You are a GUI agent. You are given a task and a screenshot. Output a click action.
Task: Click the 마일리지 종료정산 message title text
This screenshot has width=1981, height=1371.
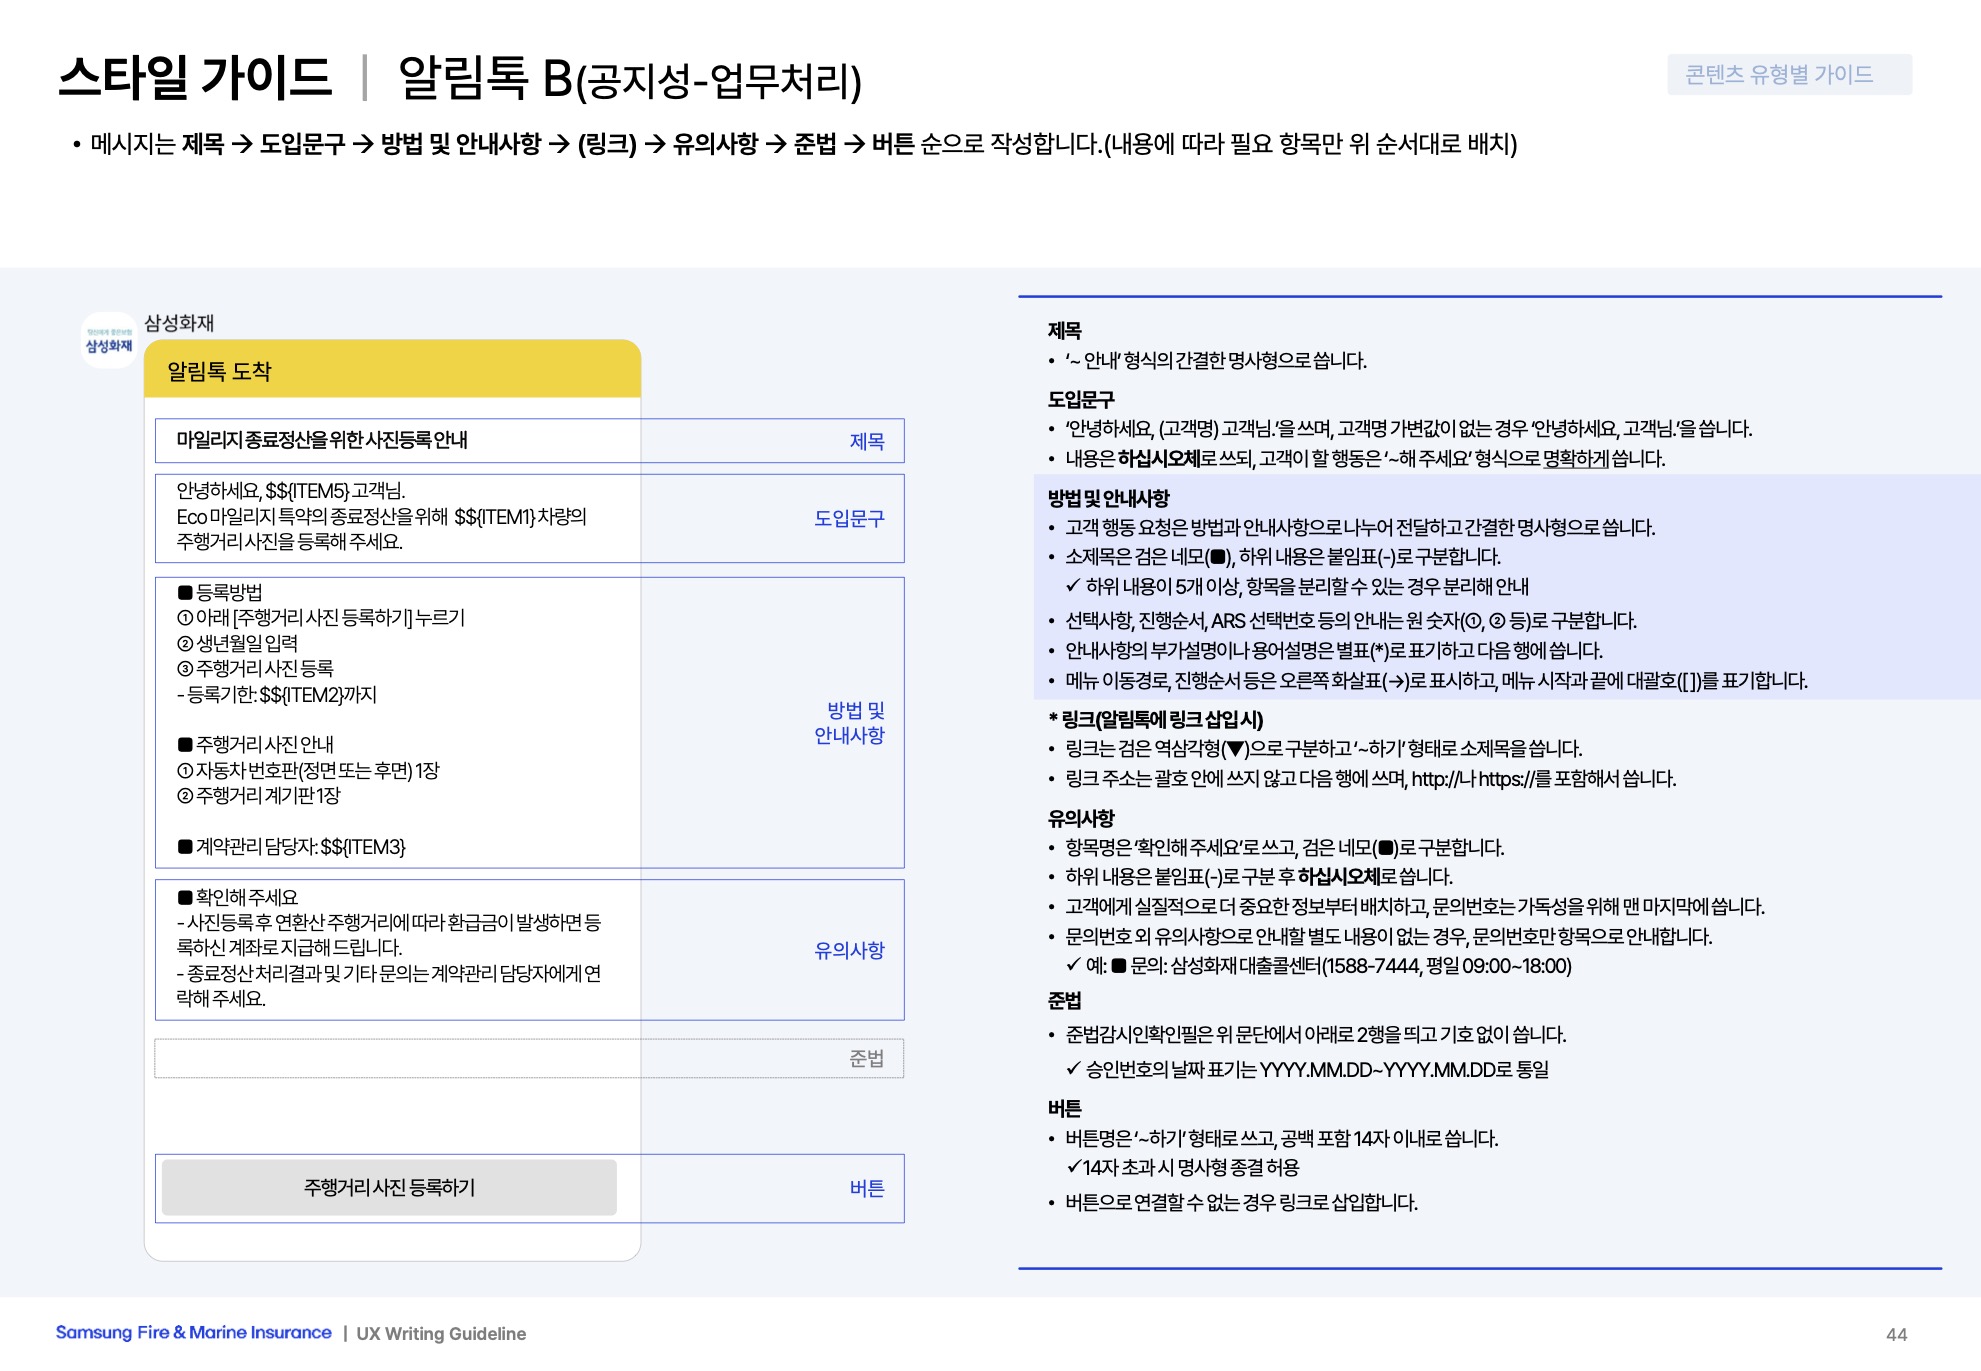(x=322, y=440)
